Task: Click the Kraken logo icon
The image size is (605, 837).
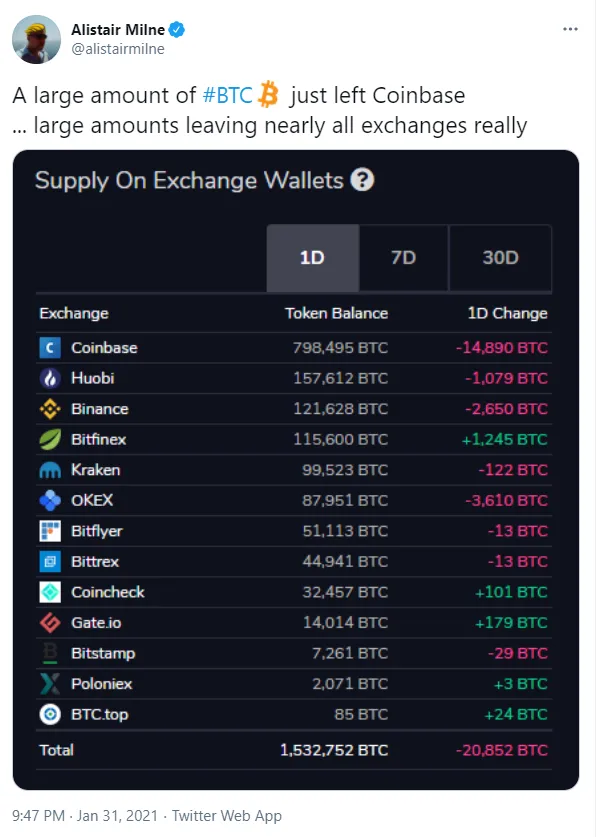Action: (50, 470)
